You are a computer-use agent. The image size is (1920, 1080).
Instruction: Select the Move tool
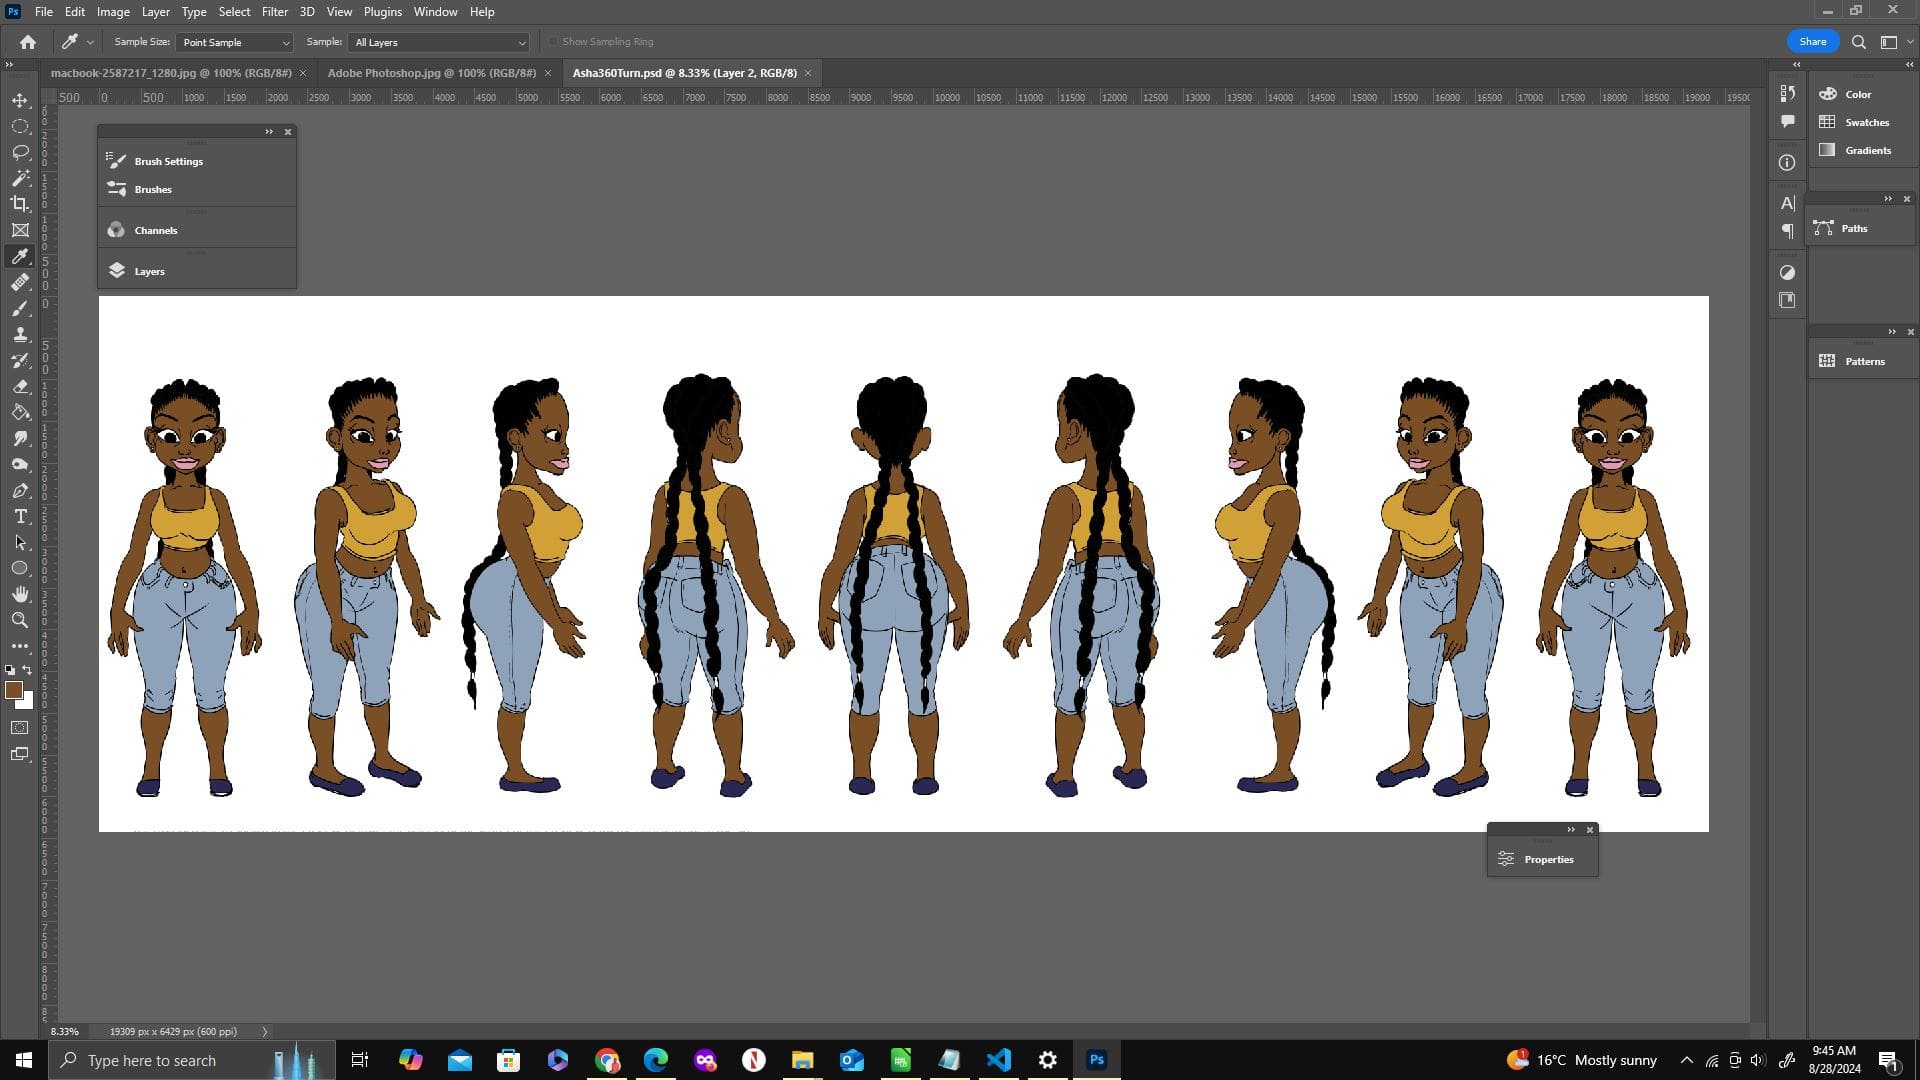click(20, 100)
